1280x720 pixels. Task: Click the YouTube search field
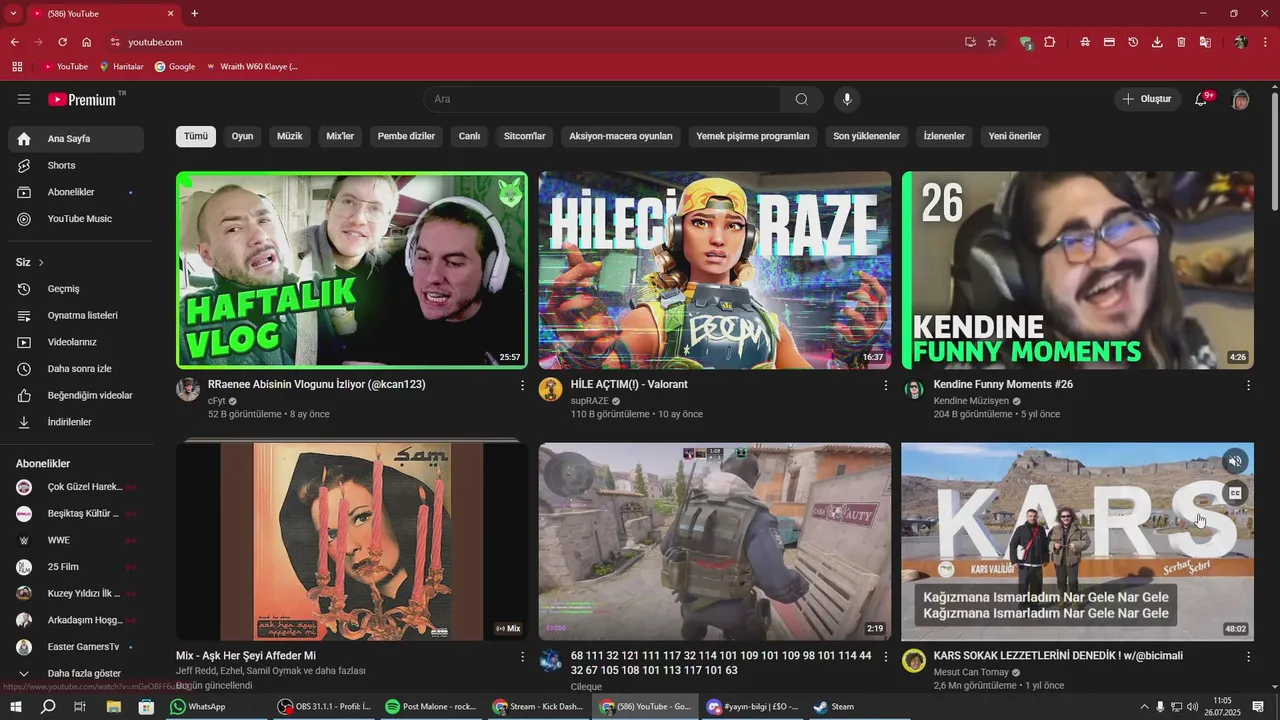pos(603,99)
